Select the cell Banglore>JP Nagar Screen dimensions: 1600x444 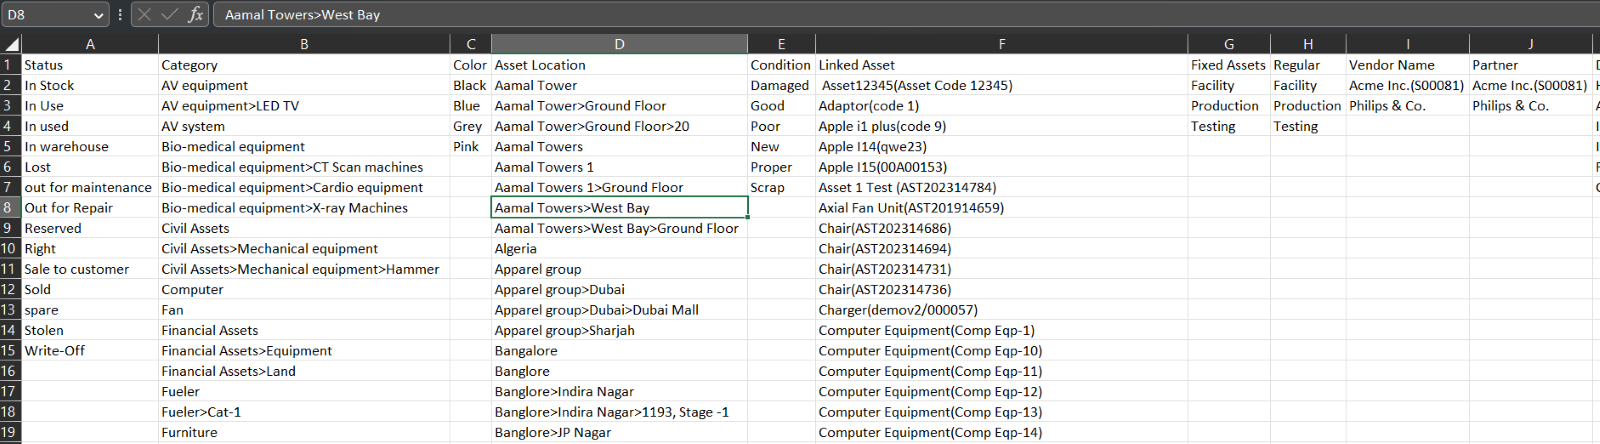619,432
